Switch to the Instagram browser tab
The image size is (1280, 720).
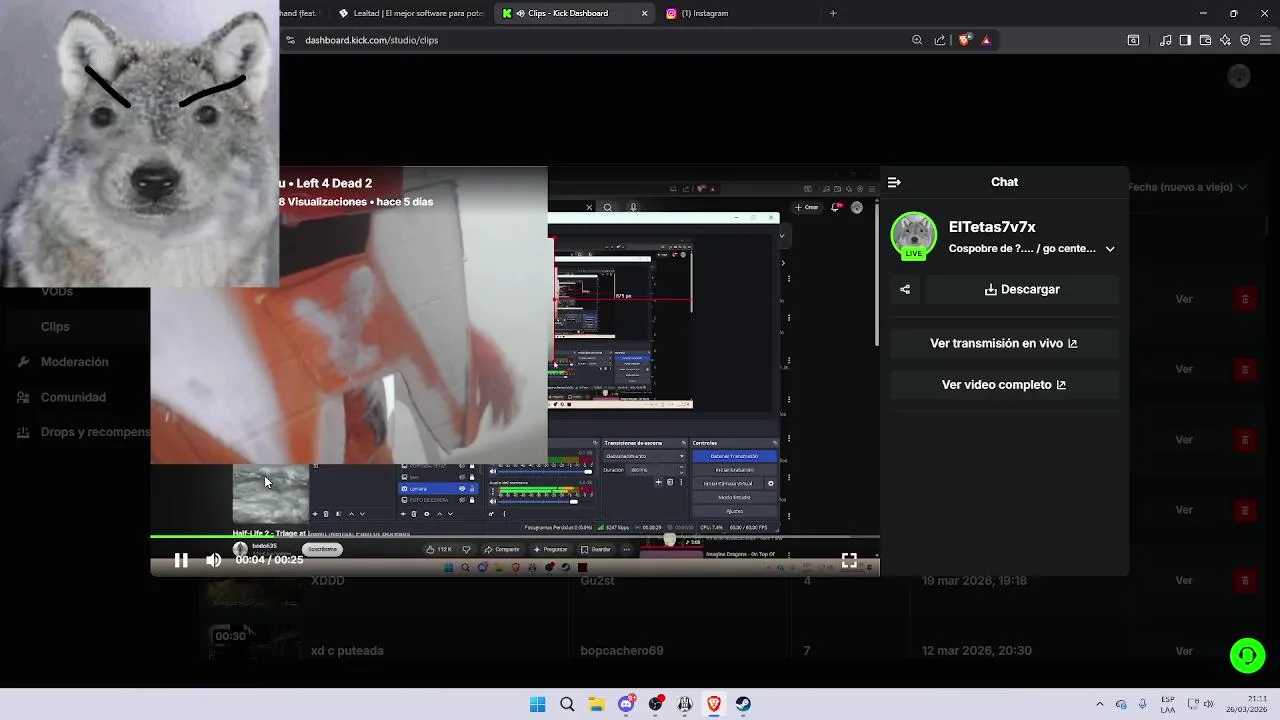coord(704,13)
